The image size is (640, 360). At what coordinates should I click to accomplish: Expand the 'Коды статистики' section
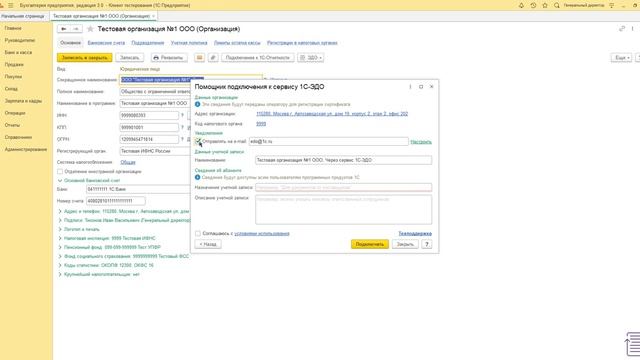[60, 265]
